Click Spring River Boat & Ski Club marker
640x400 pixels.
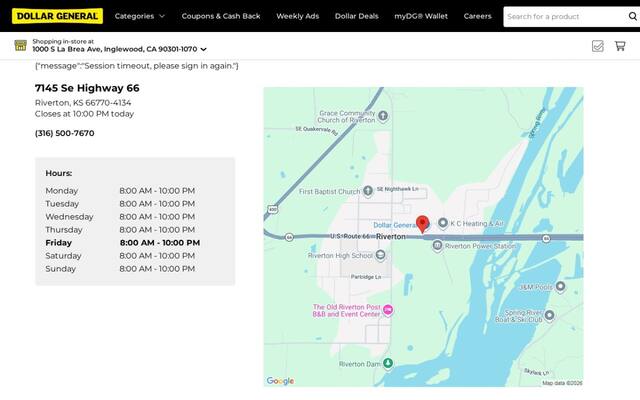click(549, 315)
